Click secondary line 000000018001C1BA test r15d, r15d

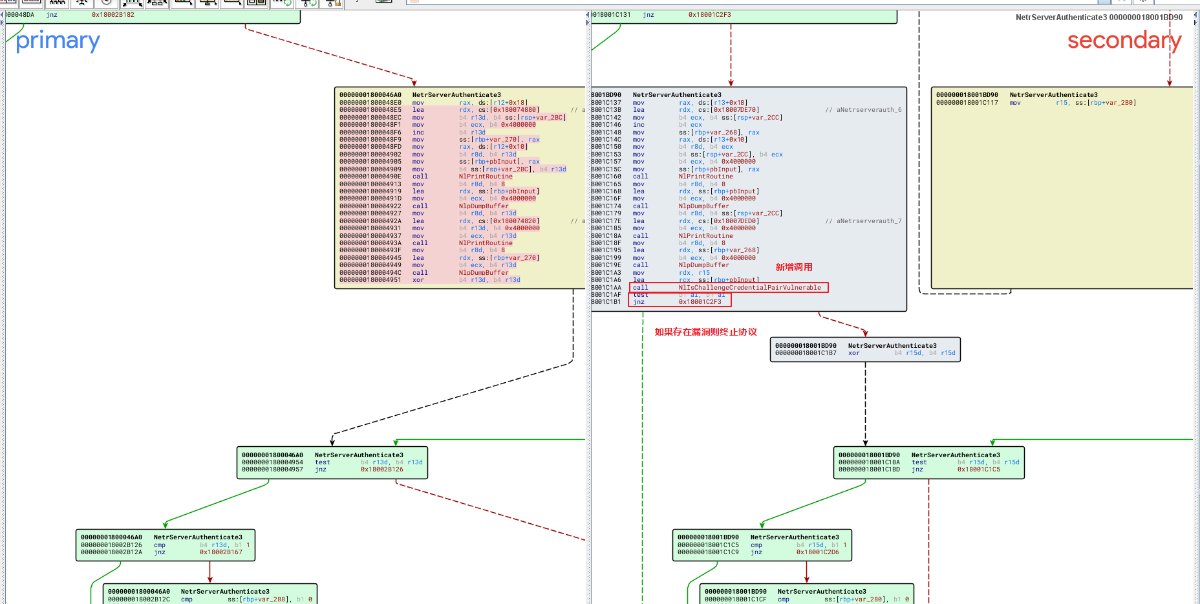929,462
